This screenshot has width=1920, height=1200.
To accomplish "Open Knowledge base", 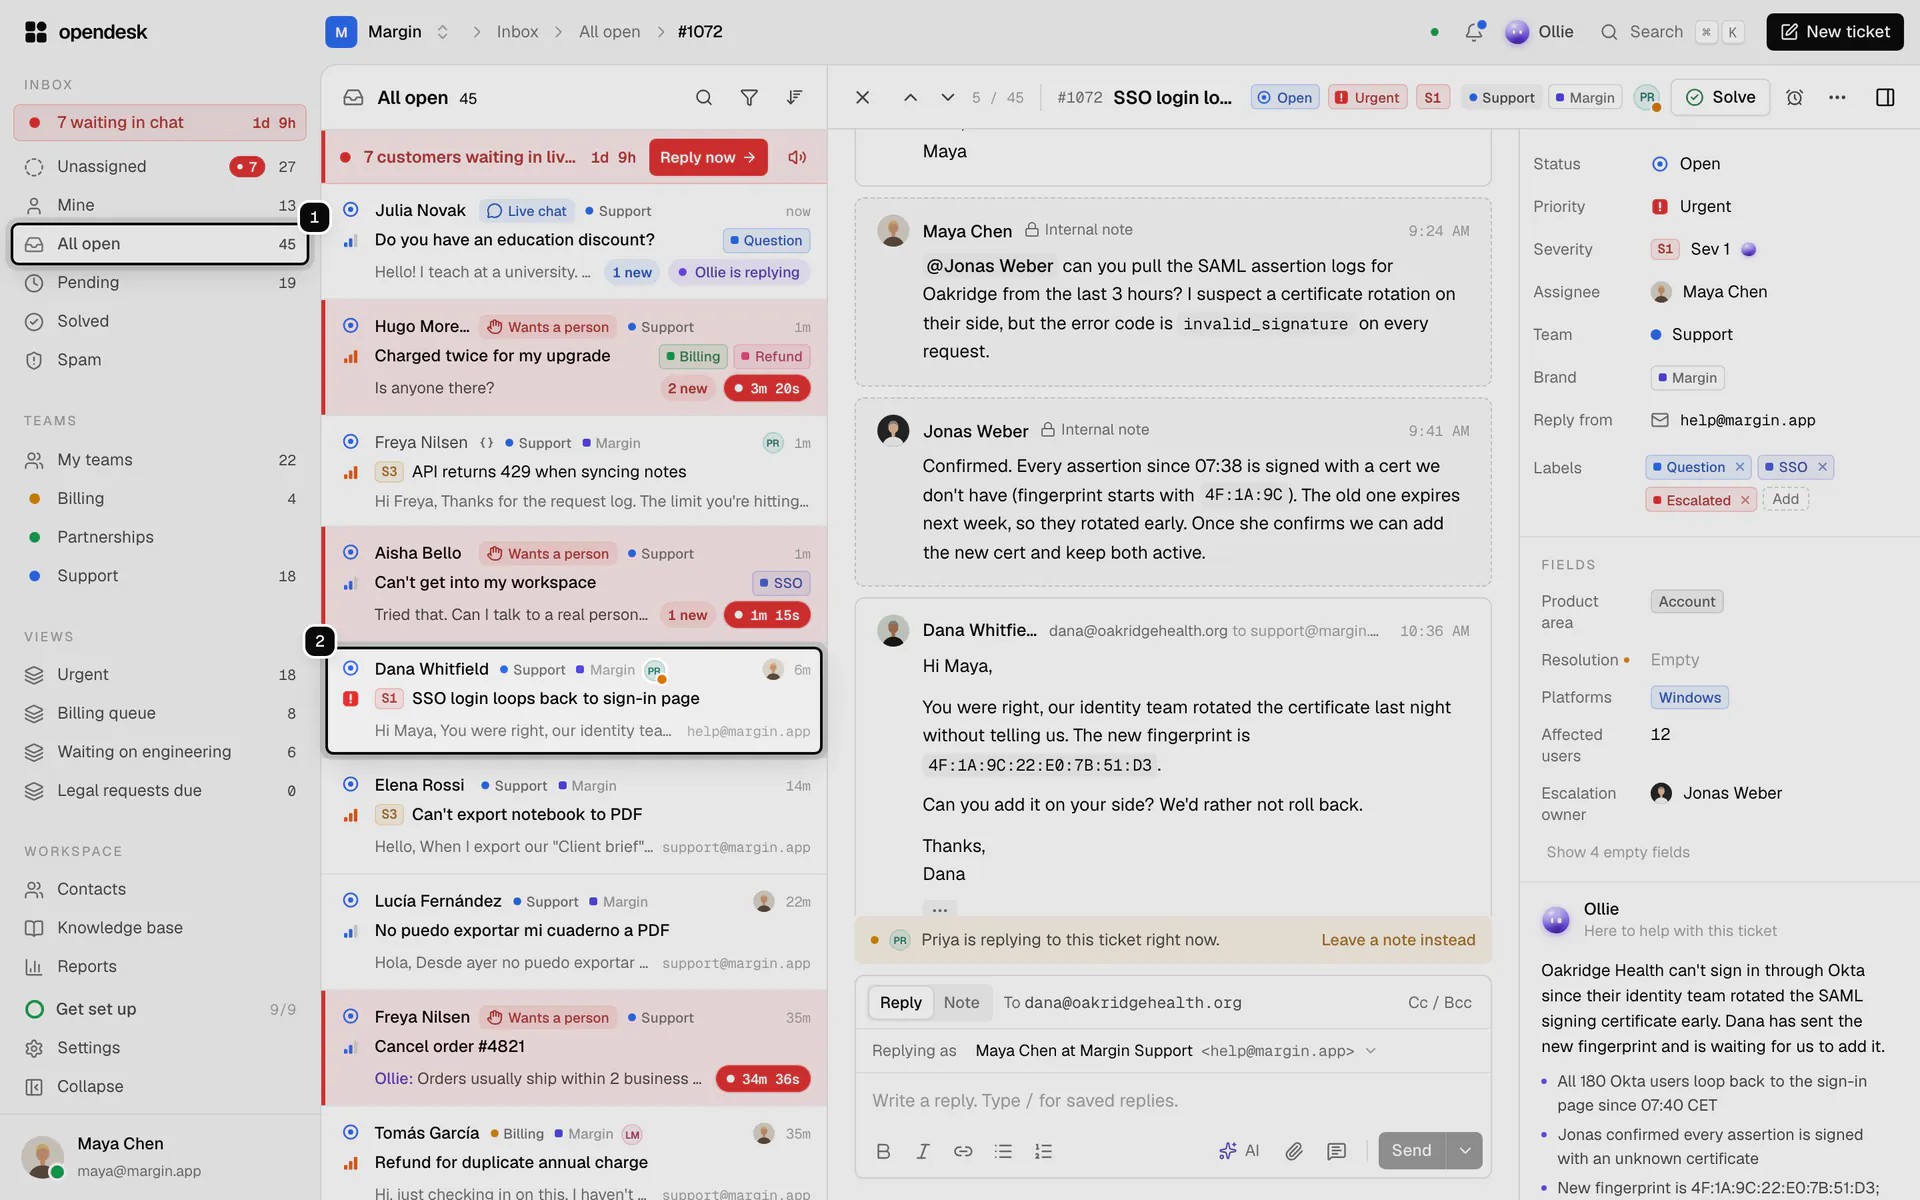I will (160, 929).
